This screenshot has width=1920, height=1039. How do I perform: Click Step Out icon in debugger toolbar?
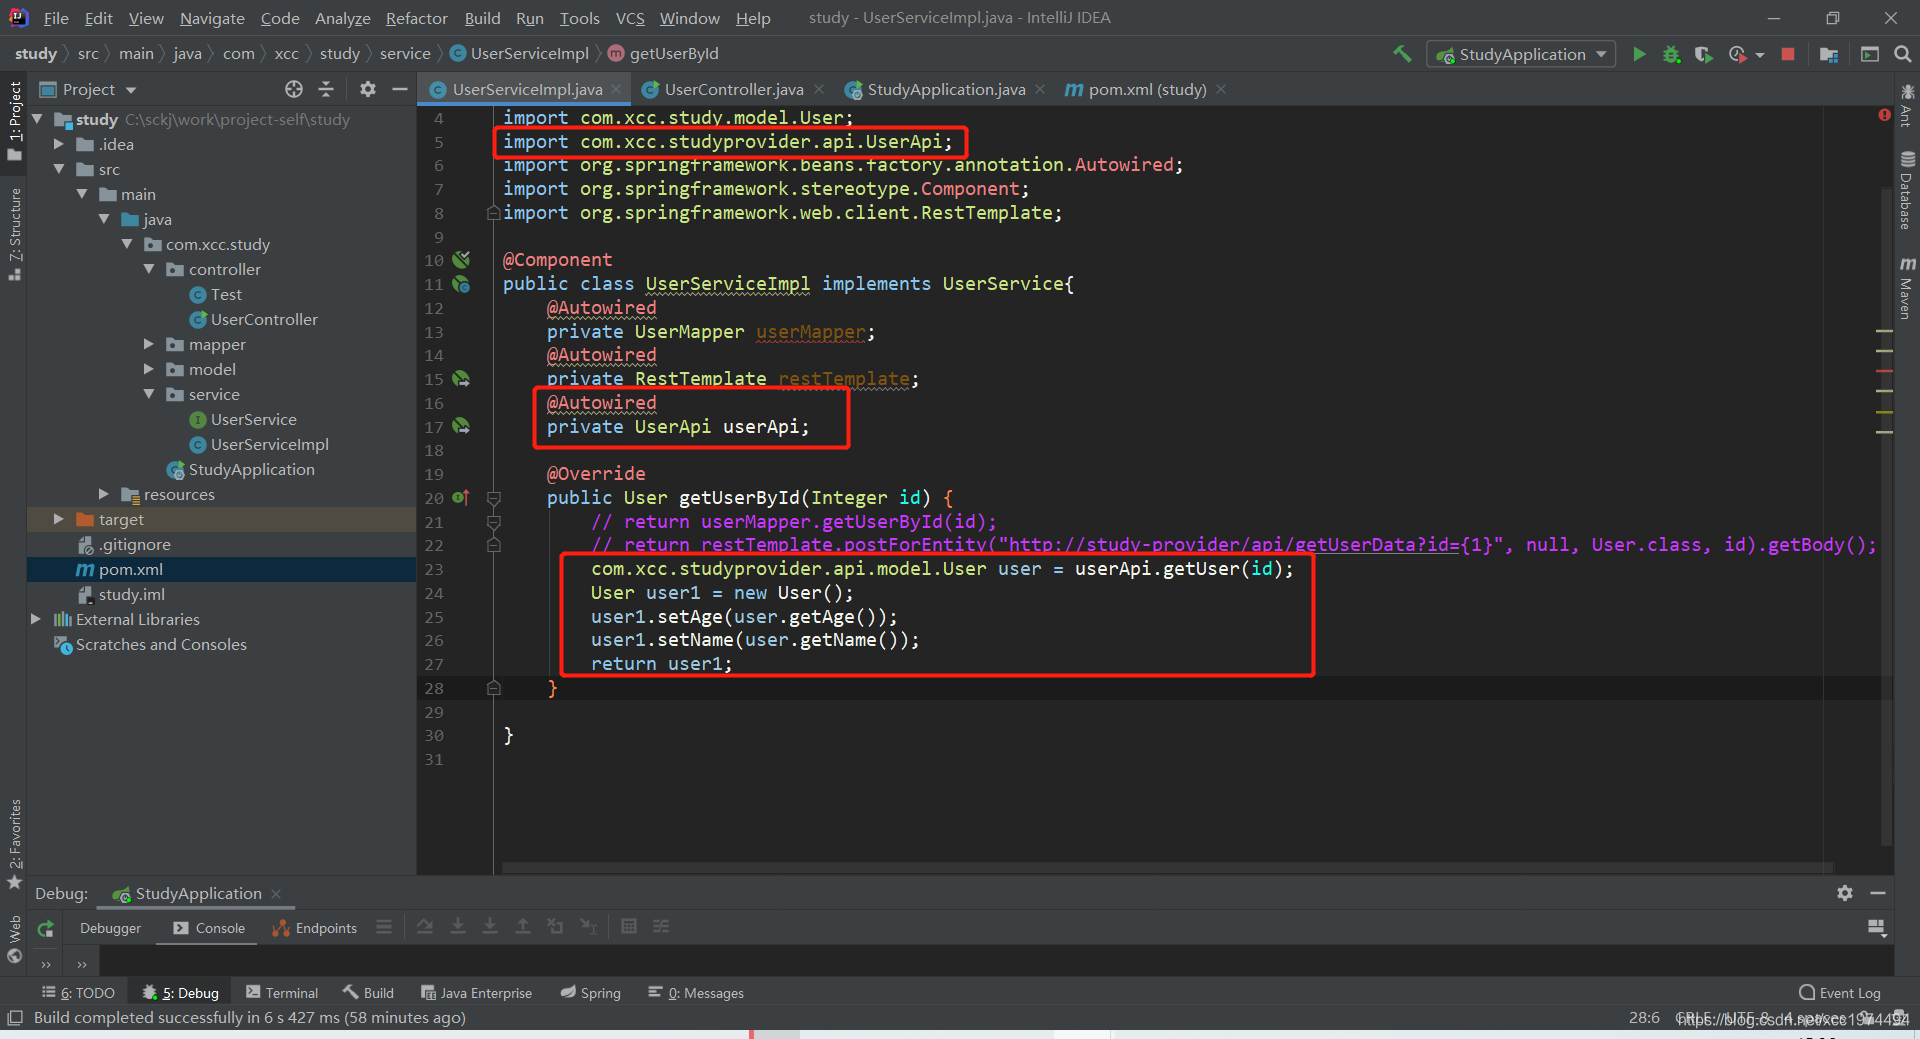(x=522, y=927)
